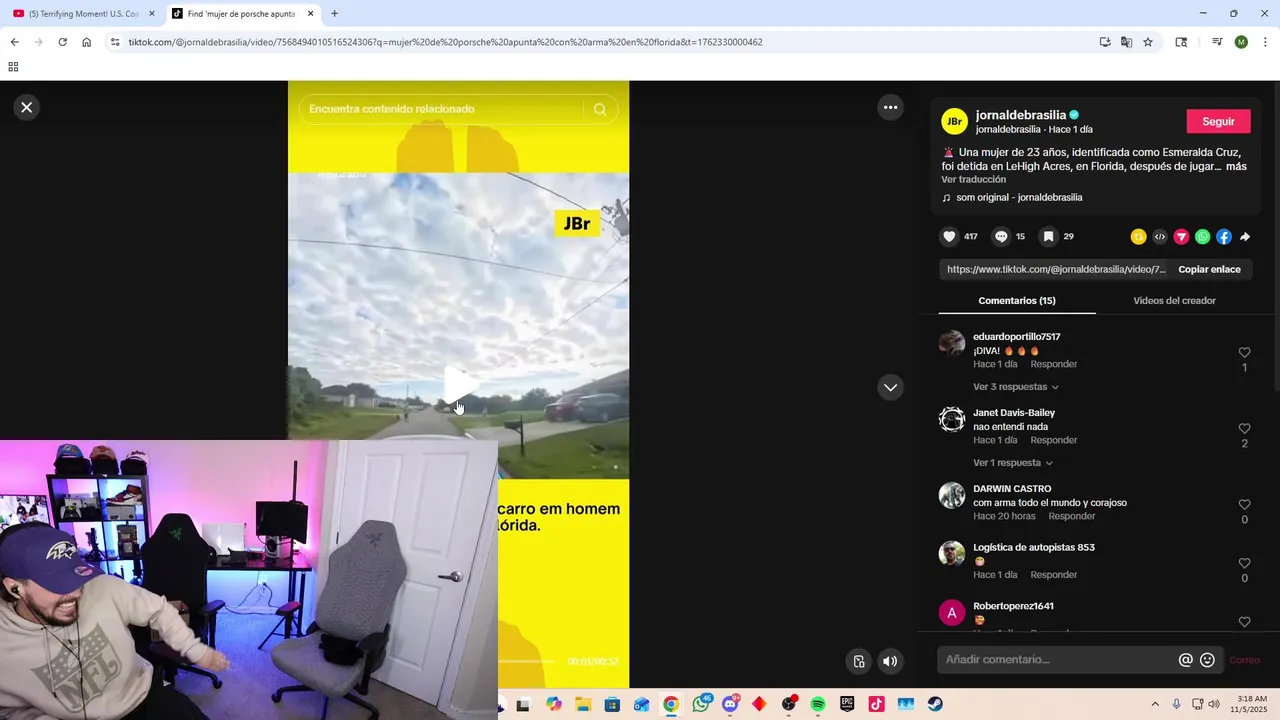Screen dimensions: 1280x720
Task: Get embed code via the </> icon
Action: click(x=1160, y=237)
